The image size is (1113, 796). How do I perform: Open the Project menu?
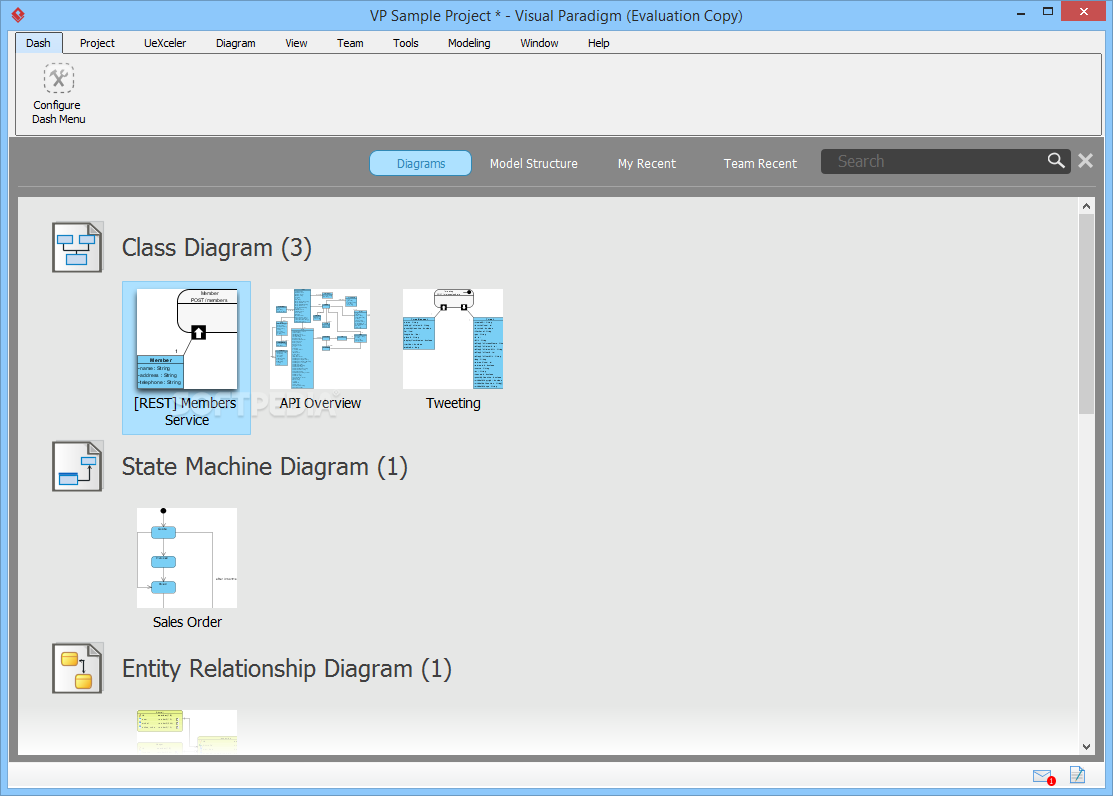click(97, 43)
